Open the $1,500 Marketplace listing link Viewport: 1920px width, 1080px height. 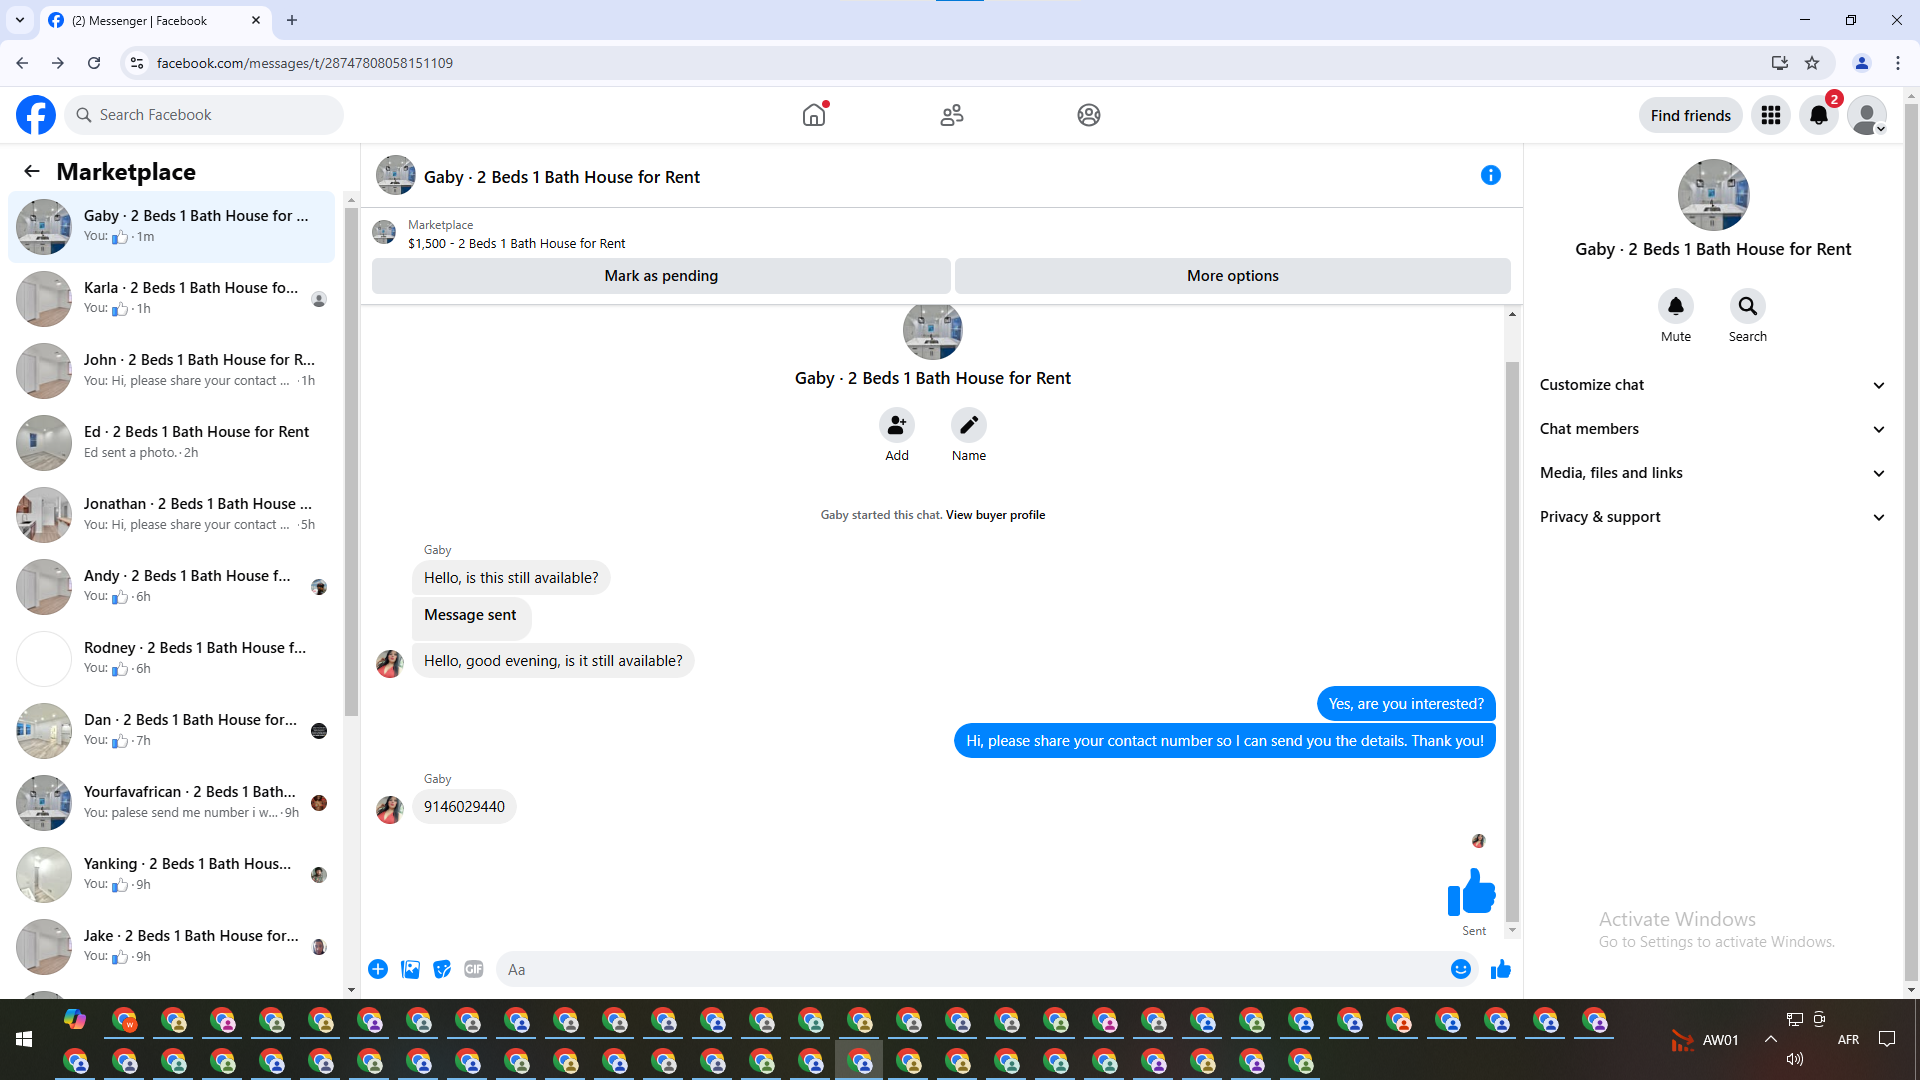pyautogui.click(x=516, y=243)
